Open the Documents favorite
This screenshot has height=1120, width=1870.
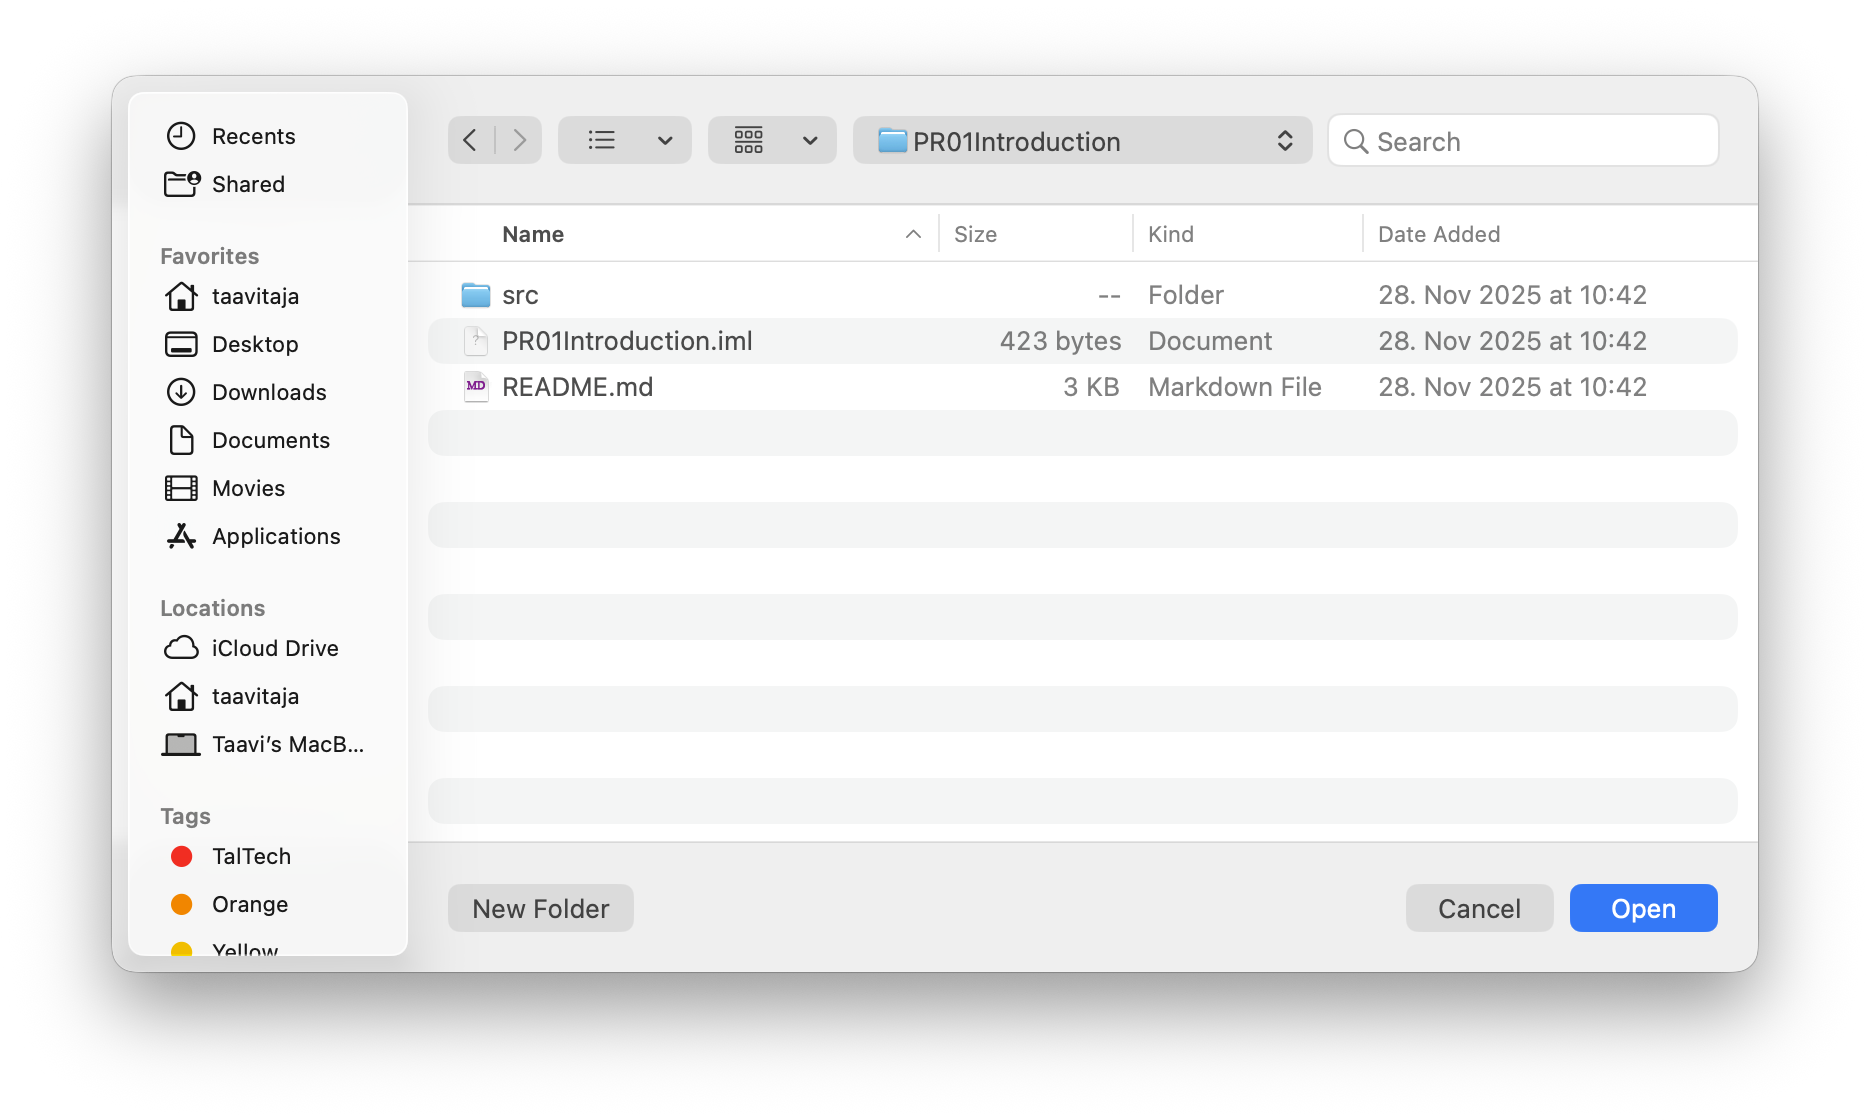point(271,440)
